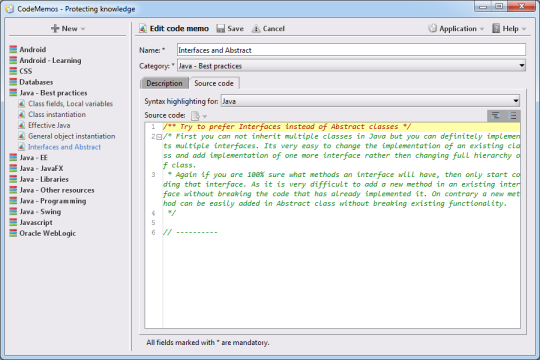Screen dimensions: 540x360
Task: Click the Java - EE books icon
Action: pos(13,158)
